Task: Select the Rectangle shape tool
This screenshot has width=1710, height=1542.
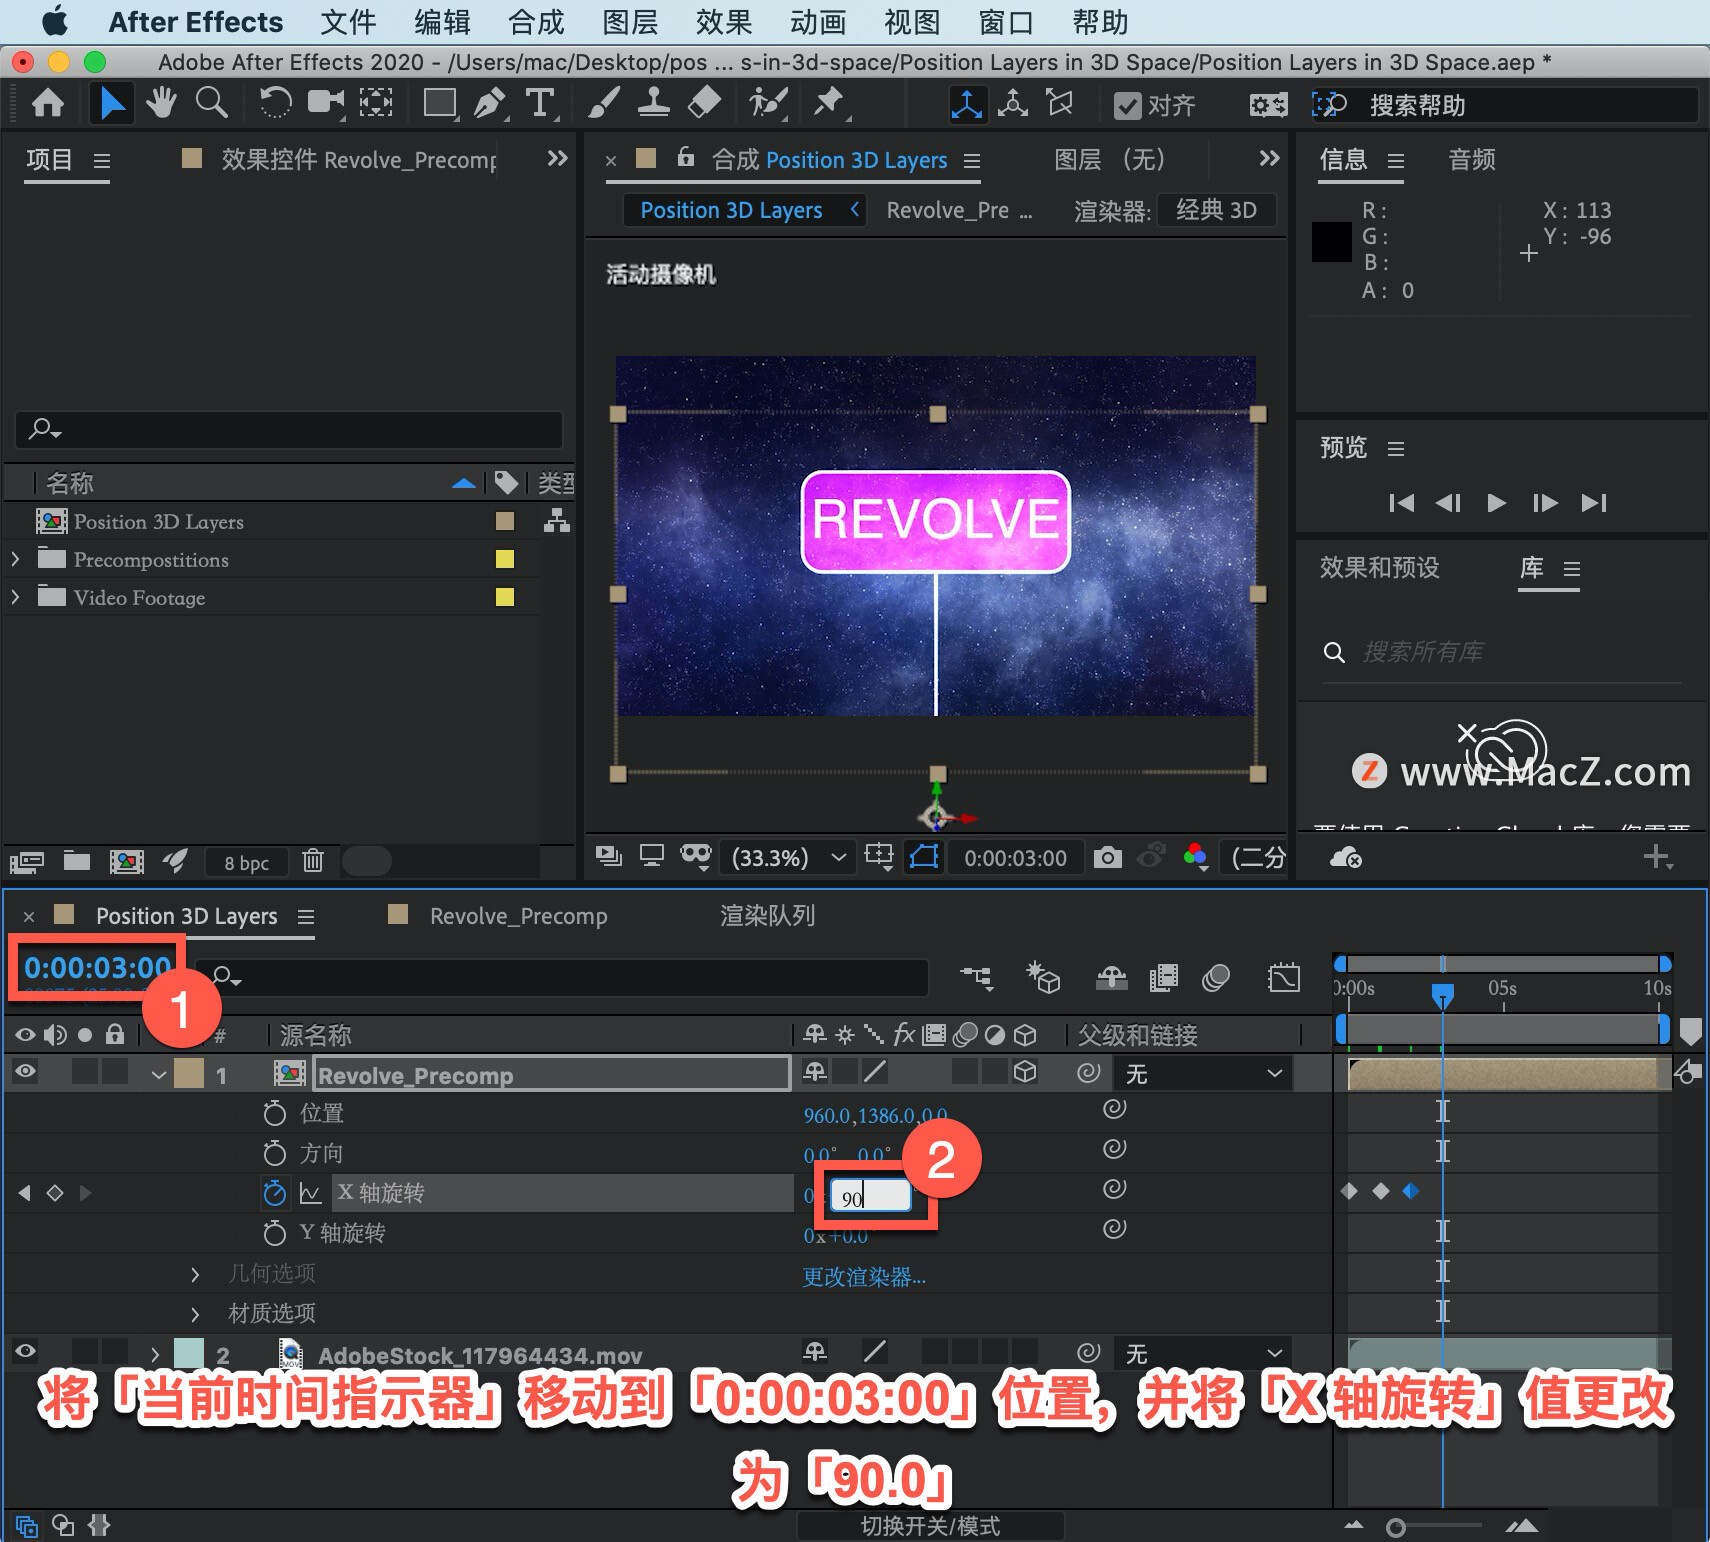Action: point(440,103)
